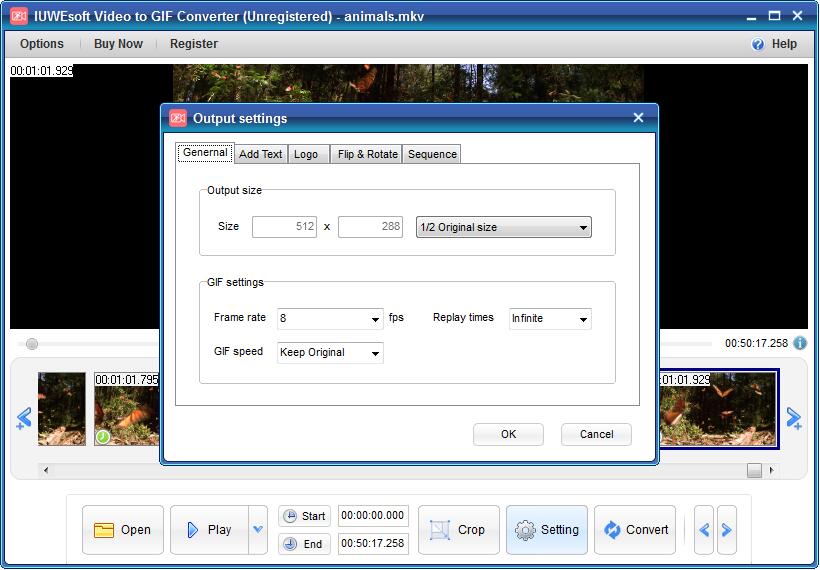Open the Buy Now menu item

pyautogui.click(x=118, y=44)
